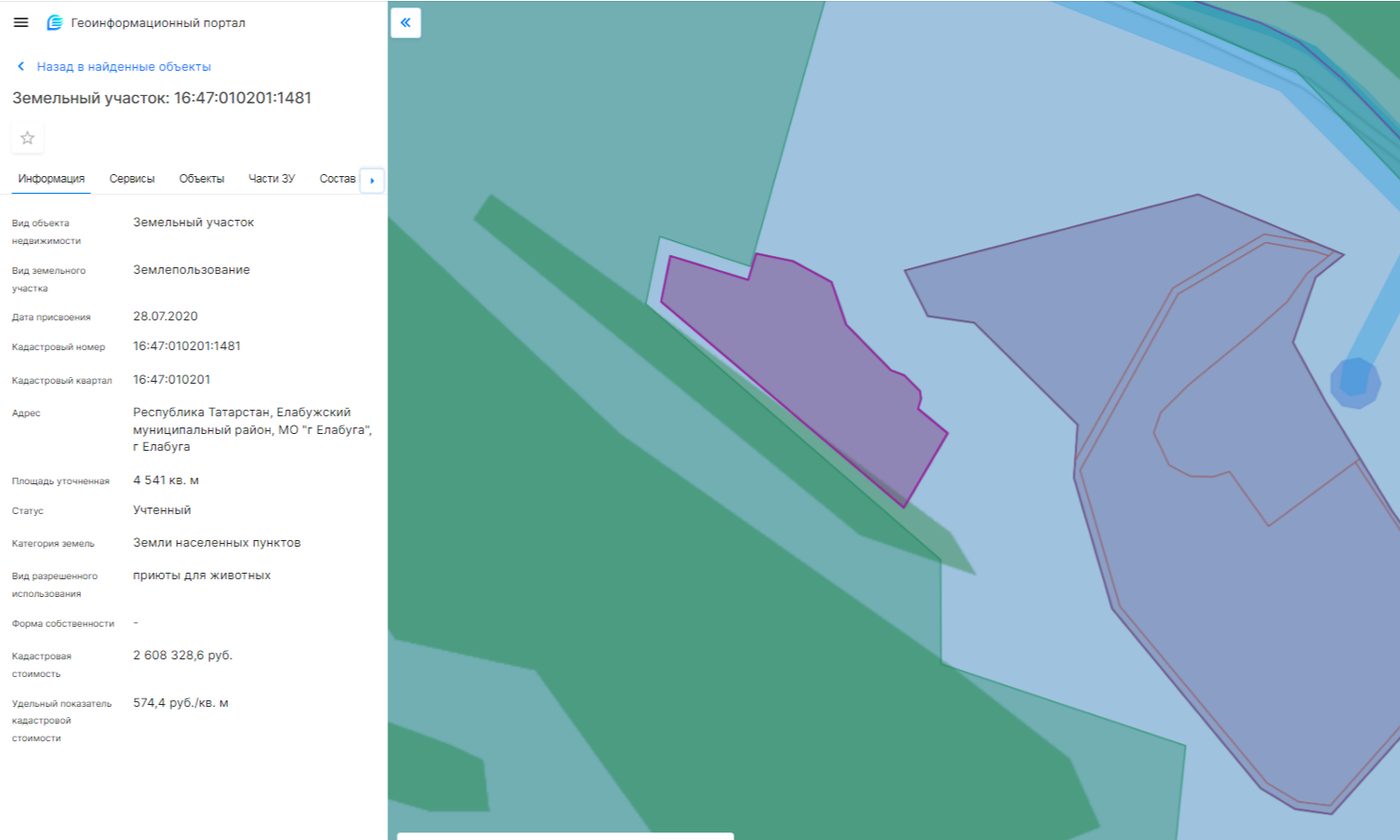Image resolution: width=1400 pixels, height=840 pixels.
Task: Open the Состав tab
Action: [338, 179]
